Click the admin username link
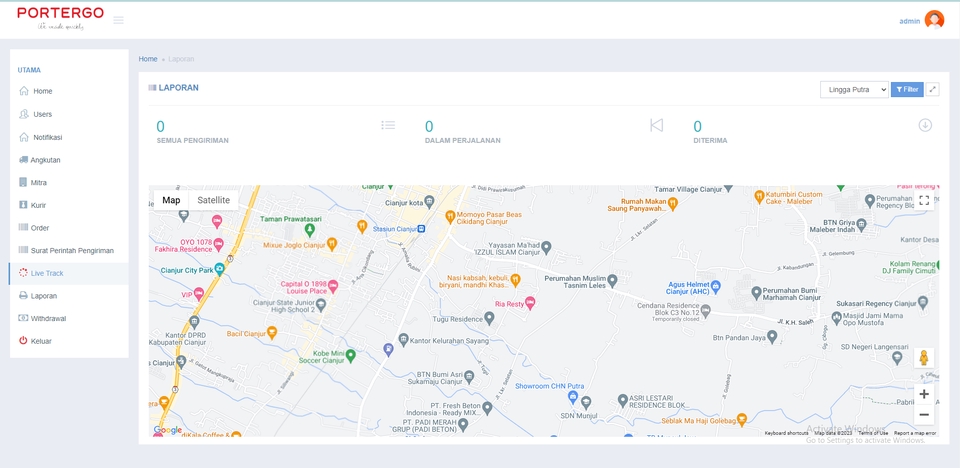960x468 pixels. (909, 21)
